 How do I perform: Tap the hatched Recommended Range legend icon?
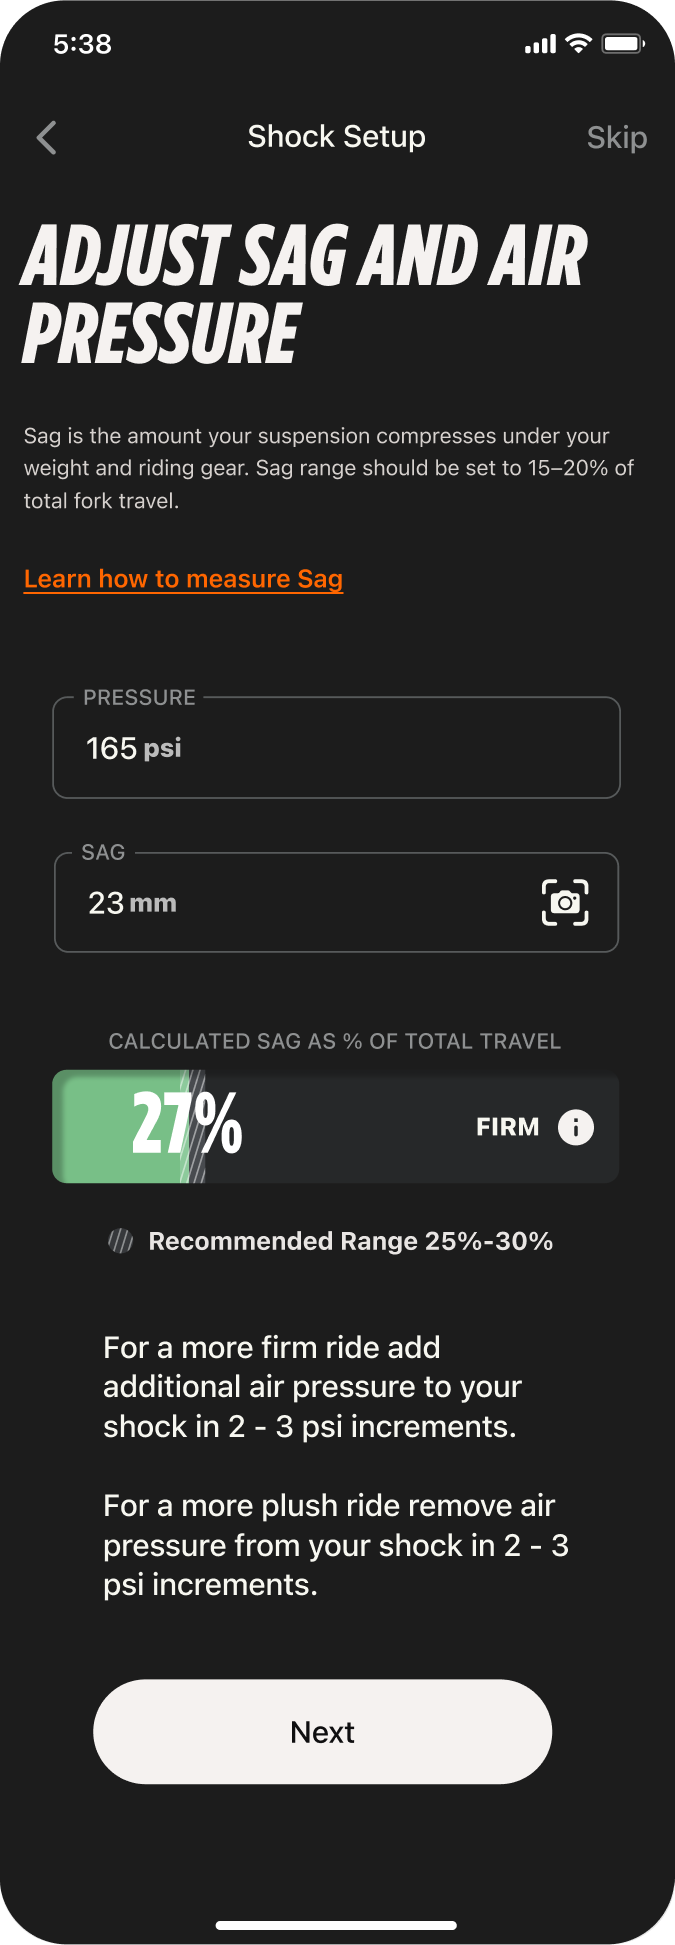pos(121,1241)
